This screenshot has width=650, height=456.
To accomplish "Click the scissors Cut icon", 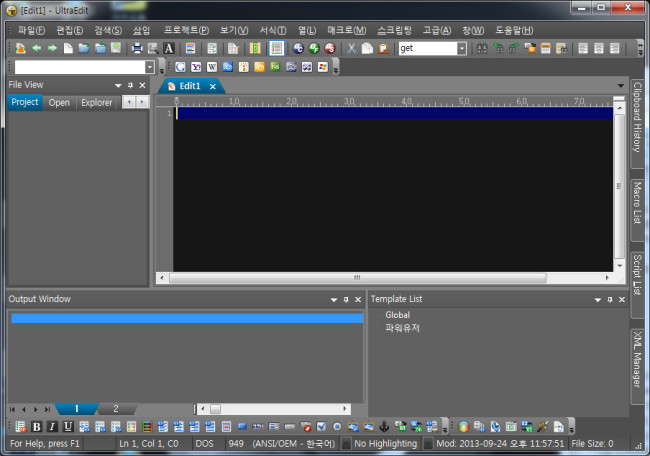I will [x=351, y=48].
